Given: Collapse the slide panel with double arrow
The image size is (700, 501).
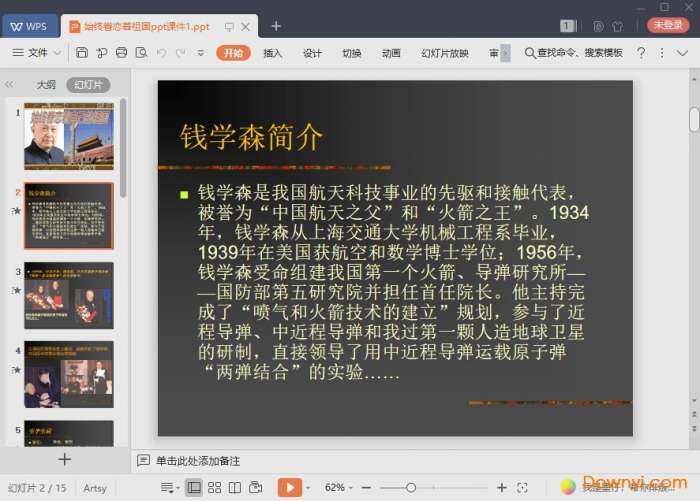Looking at the screenshot, I should pos(9,84).
